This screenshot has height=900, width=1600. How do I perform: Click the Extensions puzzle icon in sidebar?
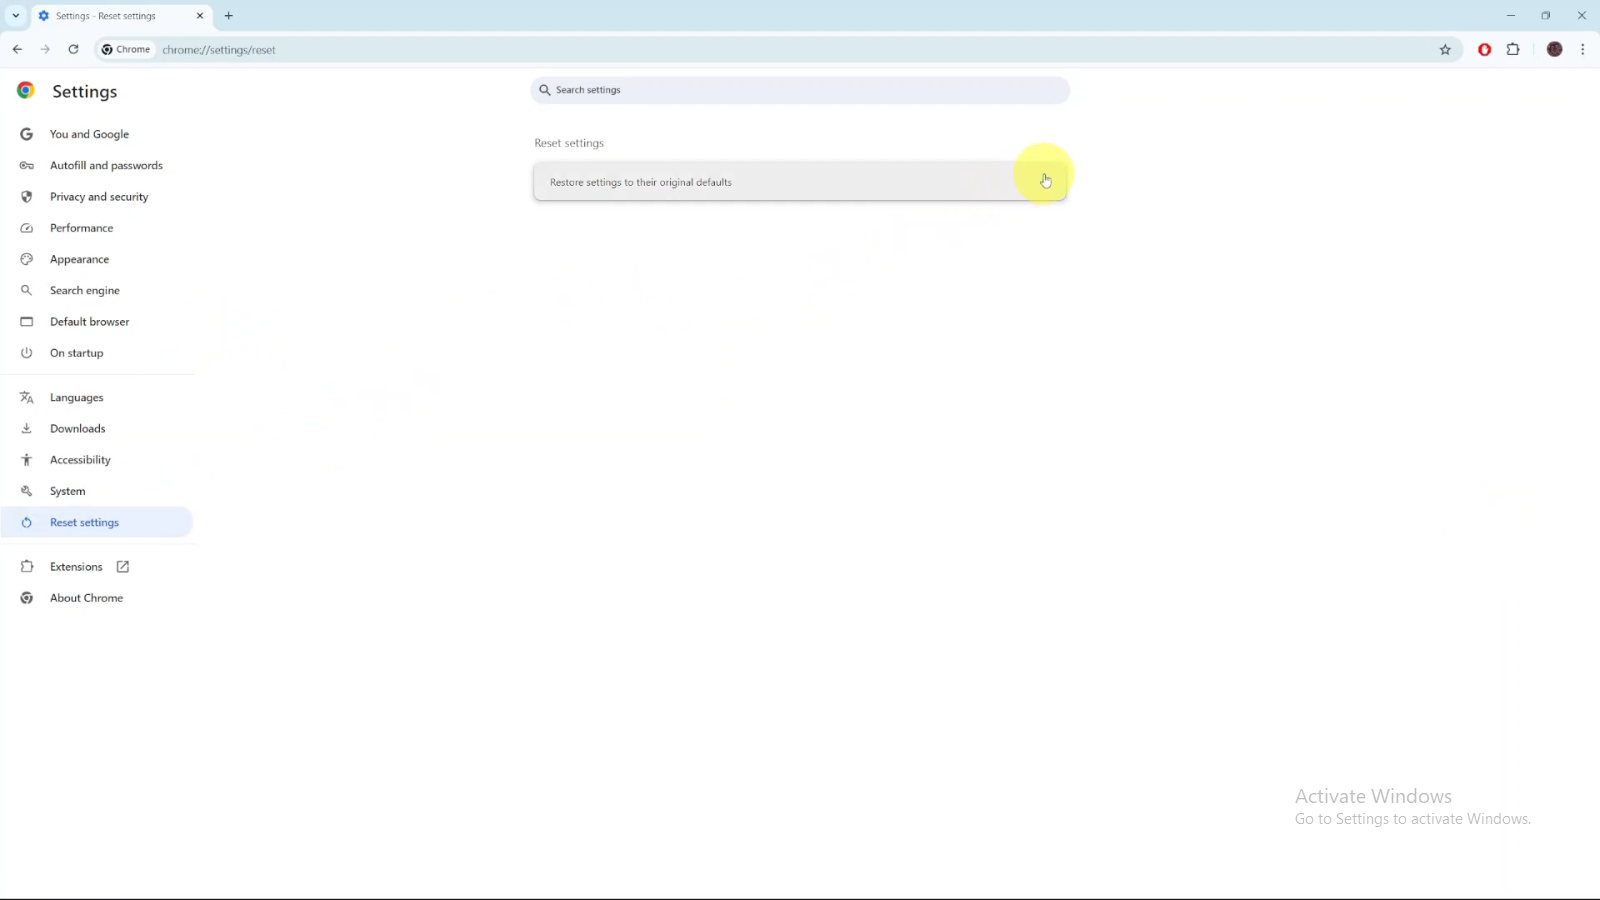pos(27,567)
